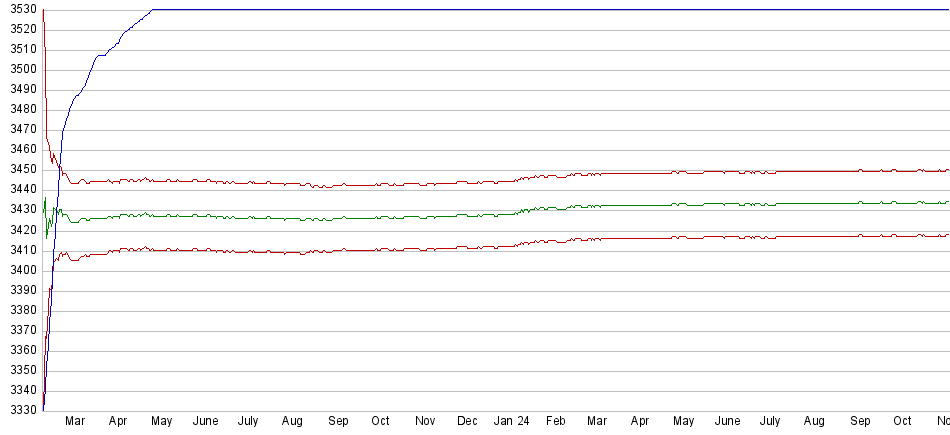Select the first Sep label on the time axis

[x=337, y=422]
